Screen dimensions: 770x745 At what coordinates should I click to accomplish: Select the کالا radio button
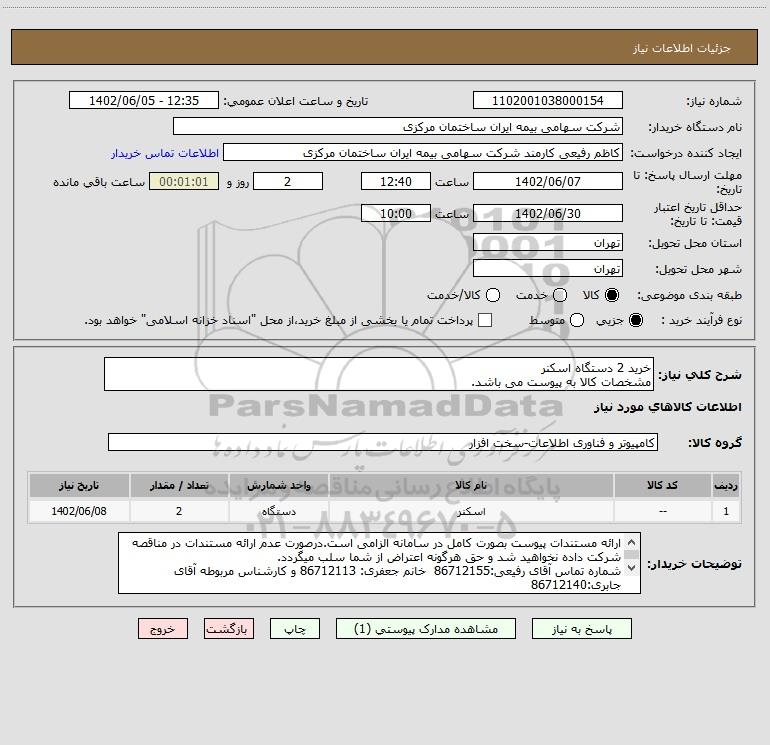[612, 295]
